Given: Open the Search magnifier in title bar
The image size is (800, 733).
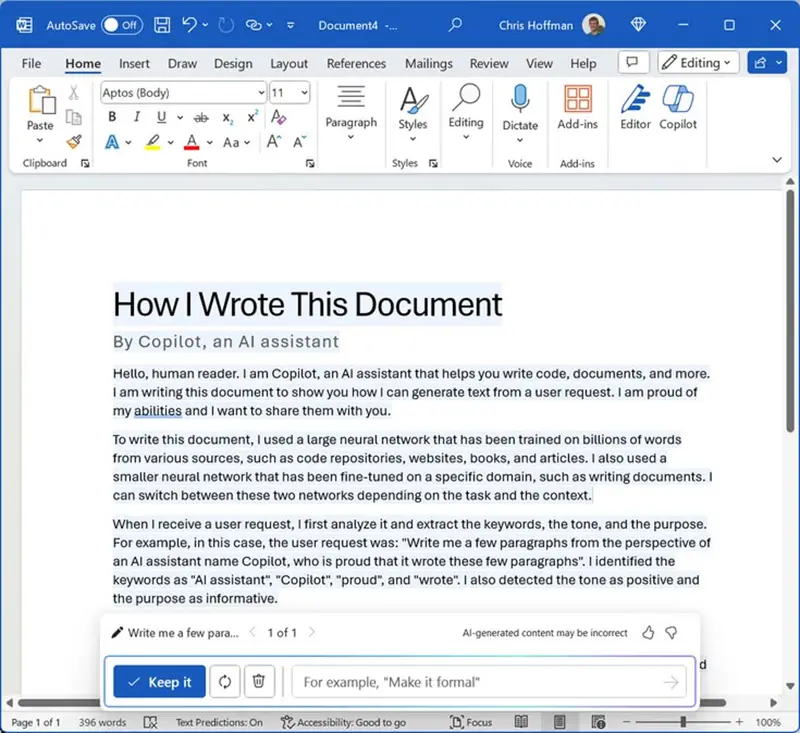Looking at the screenshot, I should 455,24.
